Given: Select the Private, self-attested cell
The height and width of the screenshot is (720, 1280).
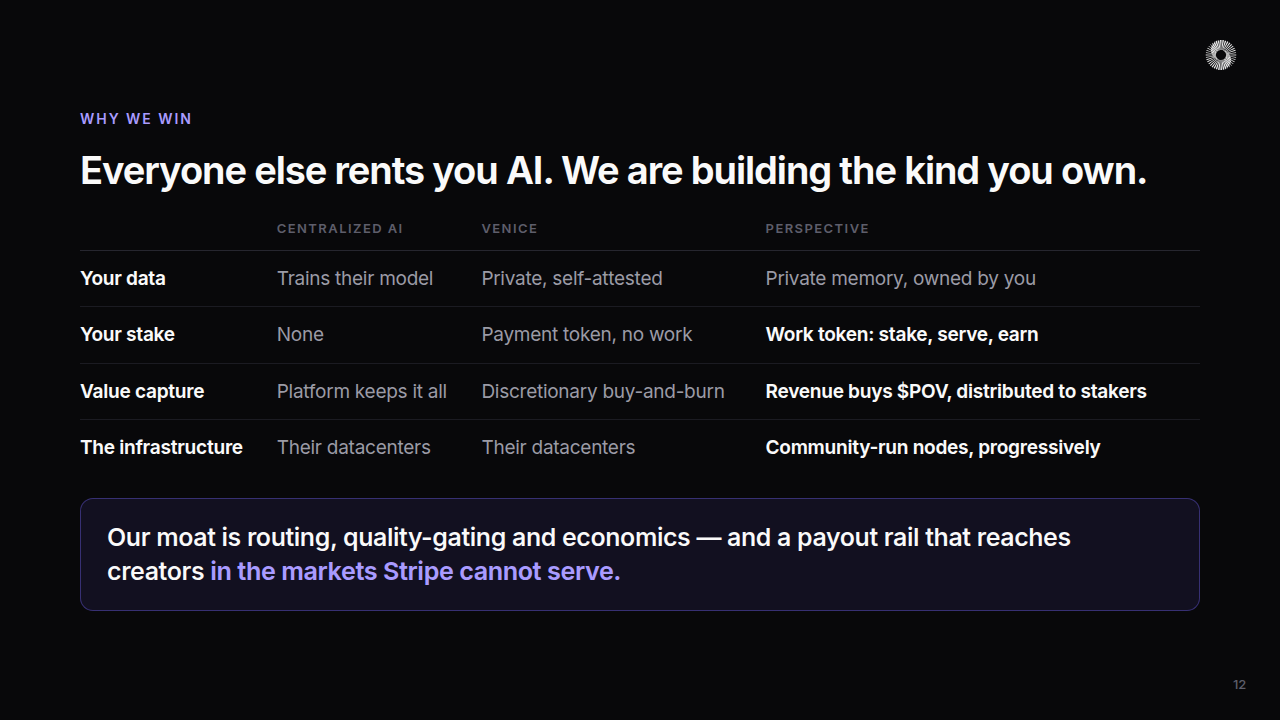Looking at the screenshot, I should [x=572, y=279].
